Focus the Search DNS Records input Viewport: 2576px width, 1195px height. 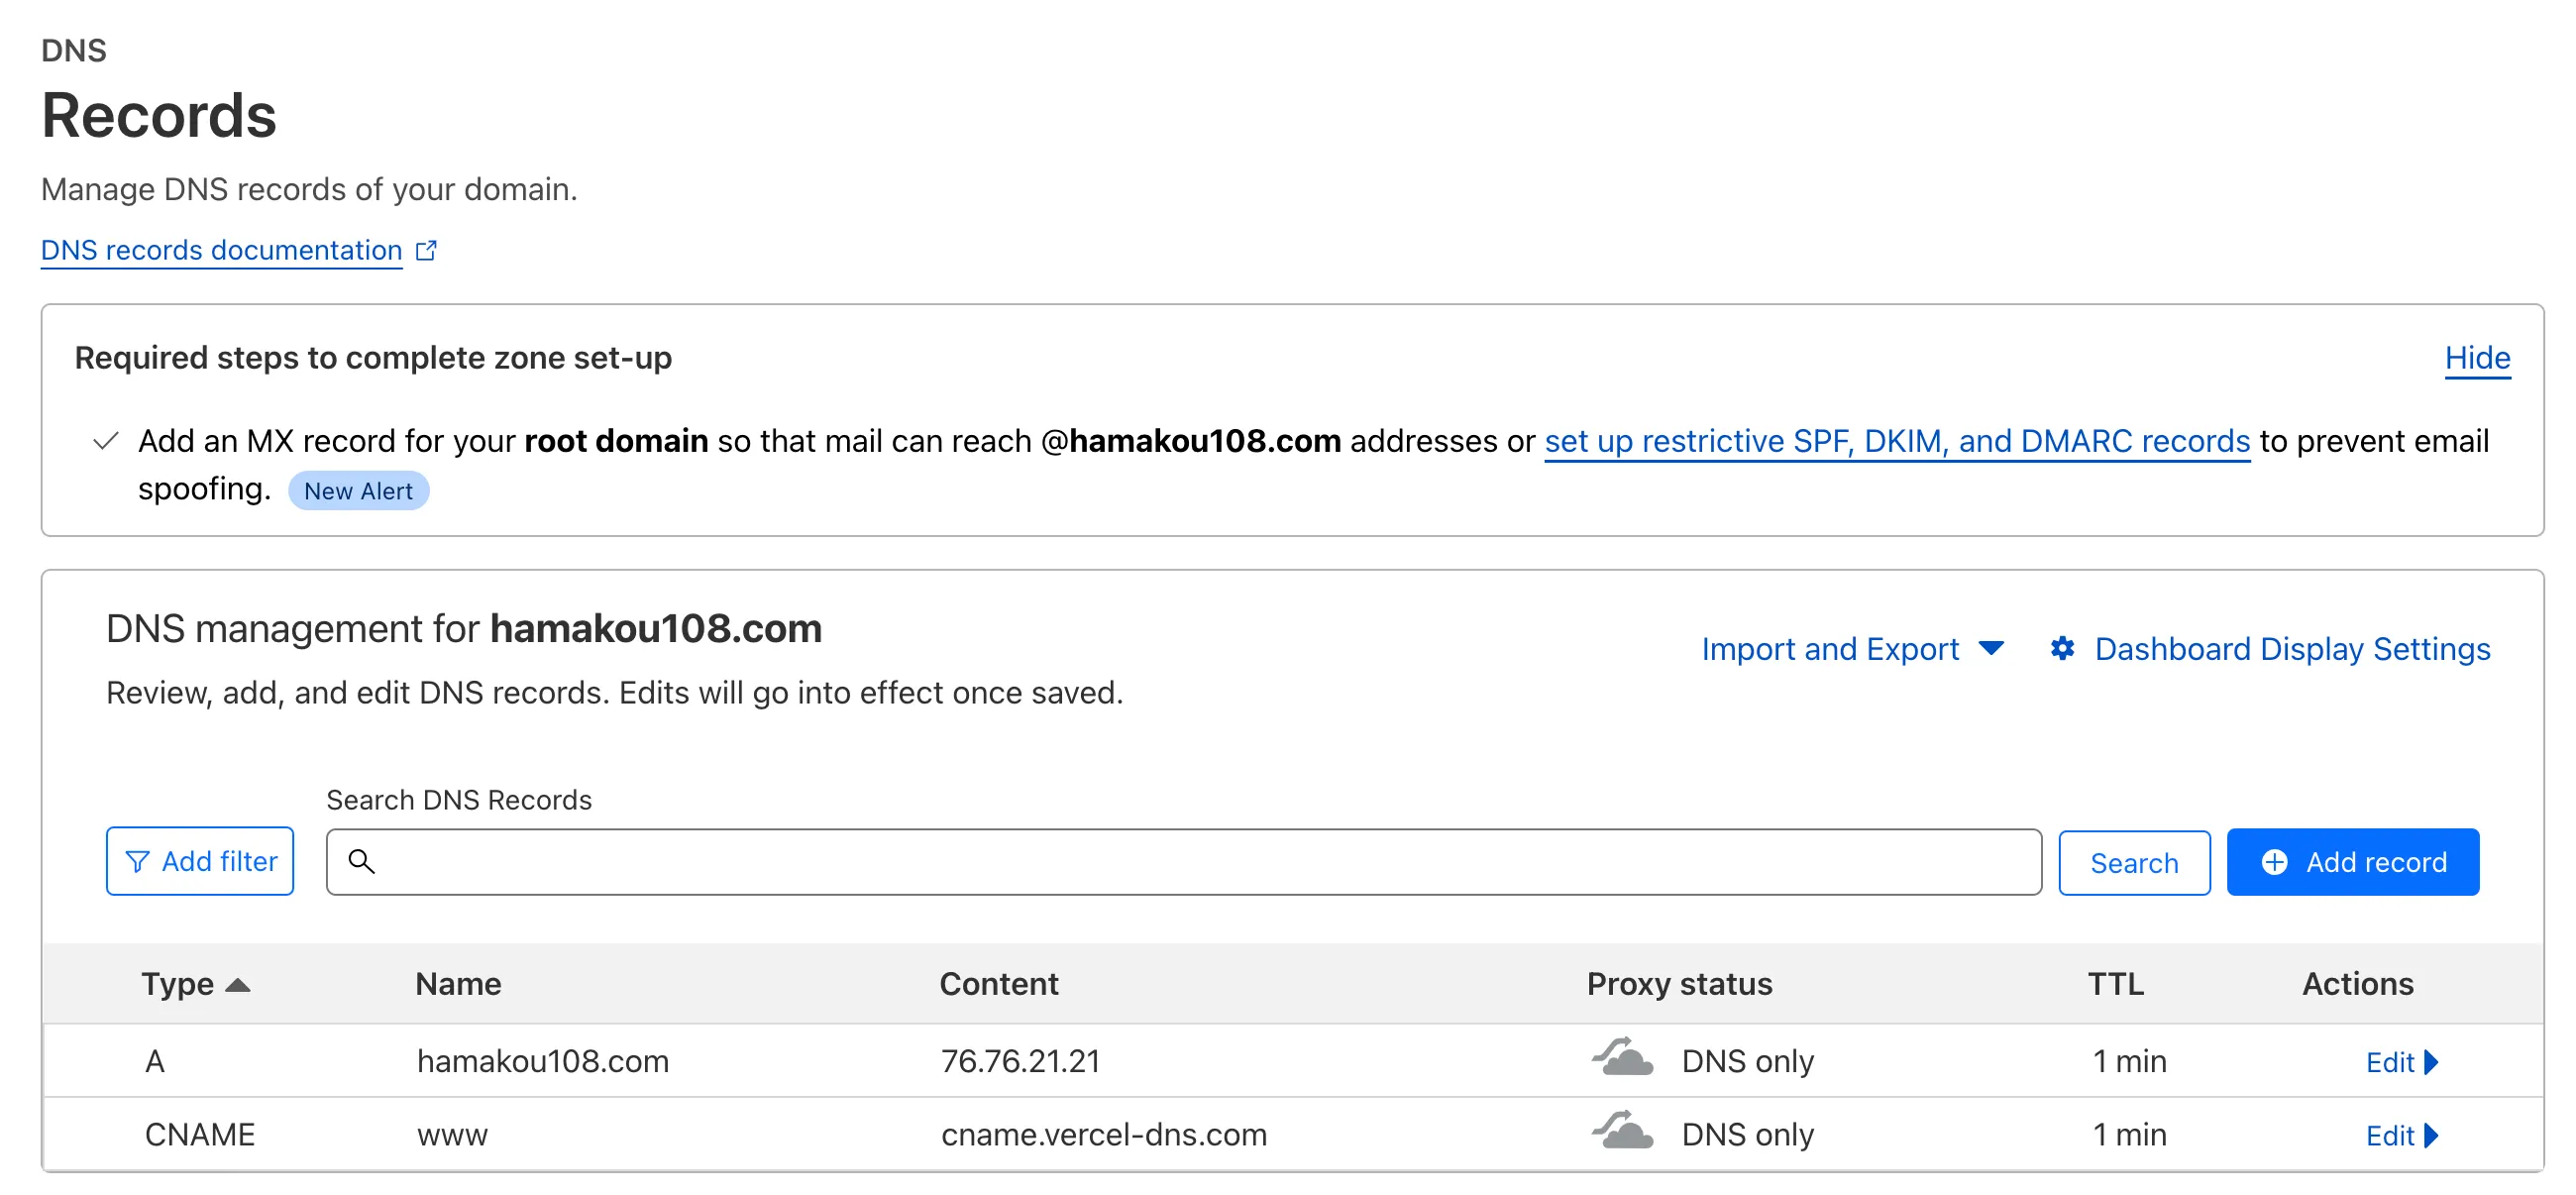[1200, 861]
